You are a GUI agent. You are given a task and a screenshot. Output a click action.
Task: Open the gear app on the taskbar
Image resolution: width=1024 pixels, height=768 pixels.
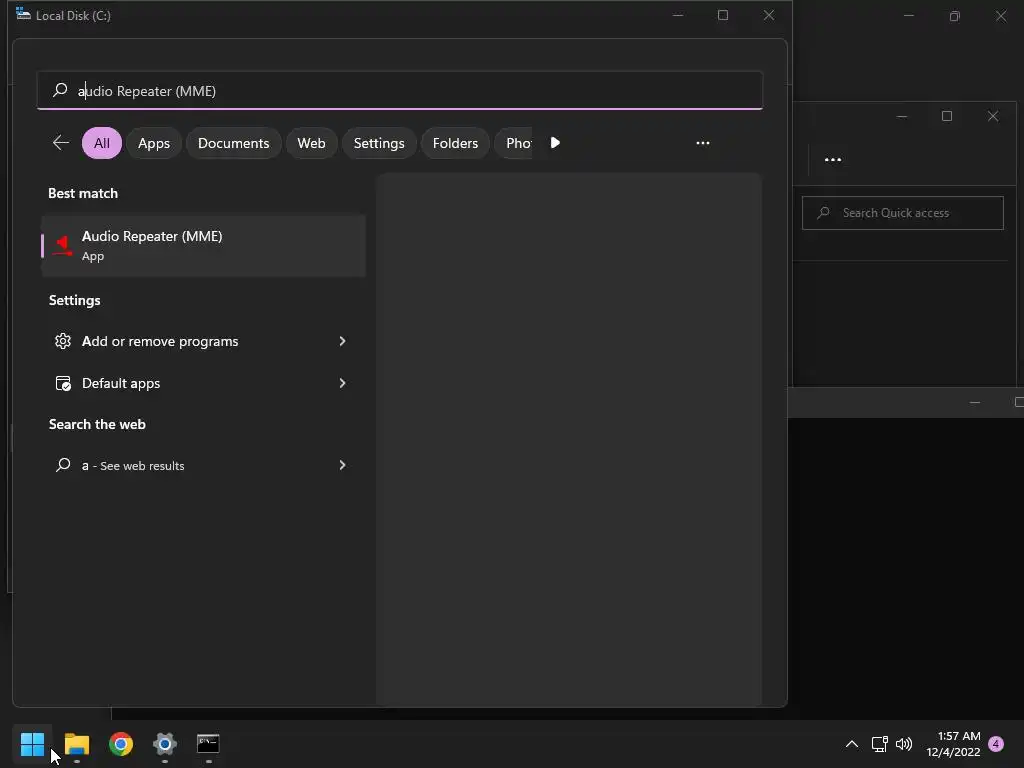[x=165, y=743]
